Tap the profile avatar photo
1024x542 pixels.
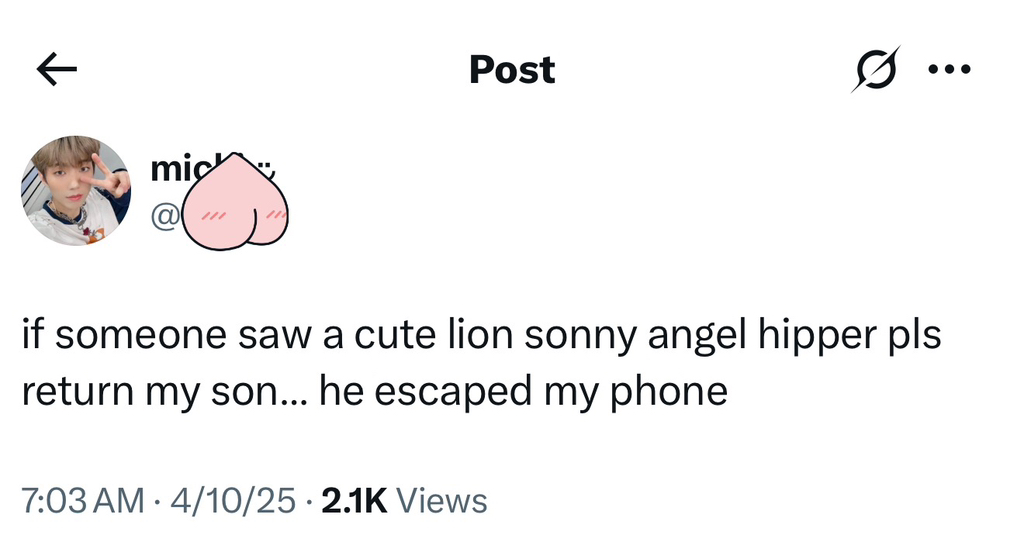tap(77, 191)
